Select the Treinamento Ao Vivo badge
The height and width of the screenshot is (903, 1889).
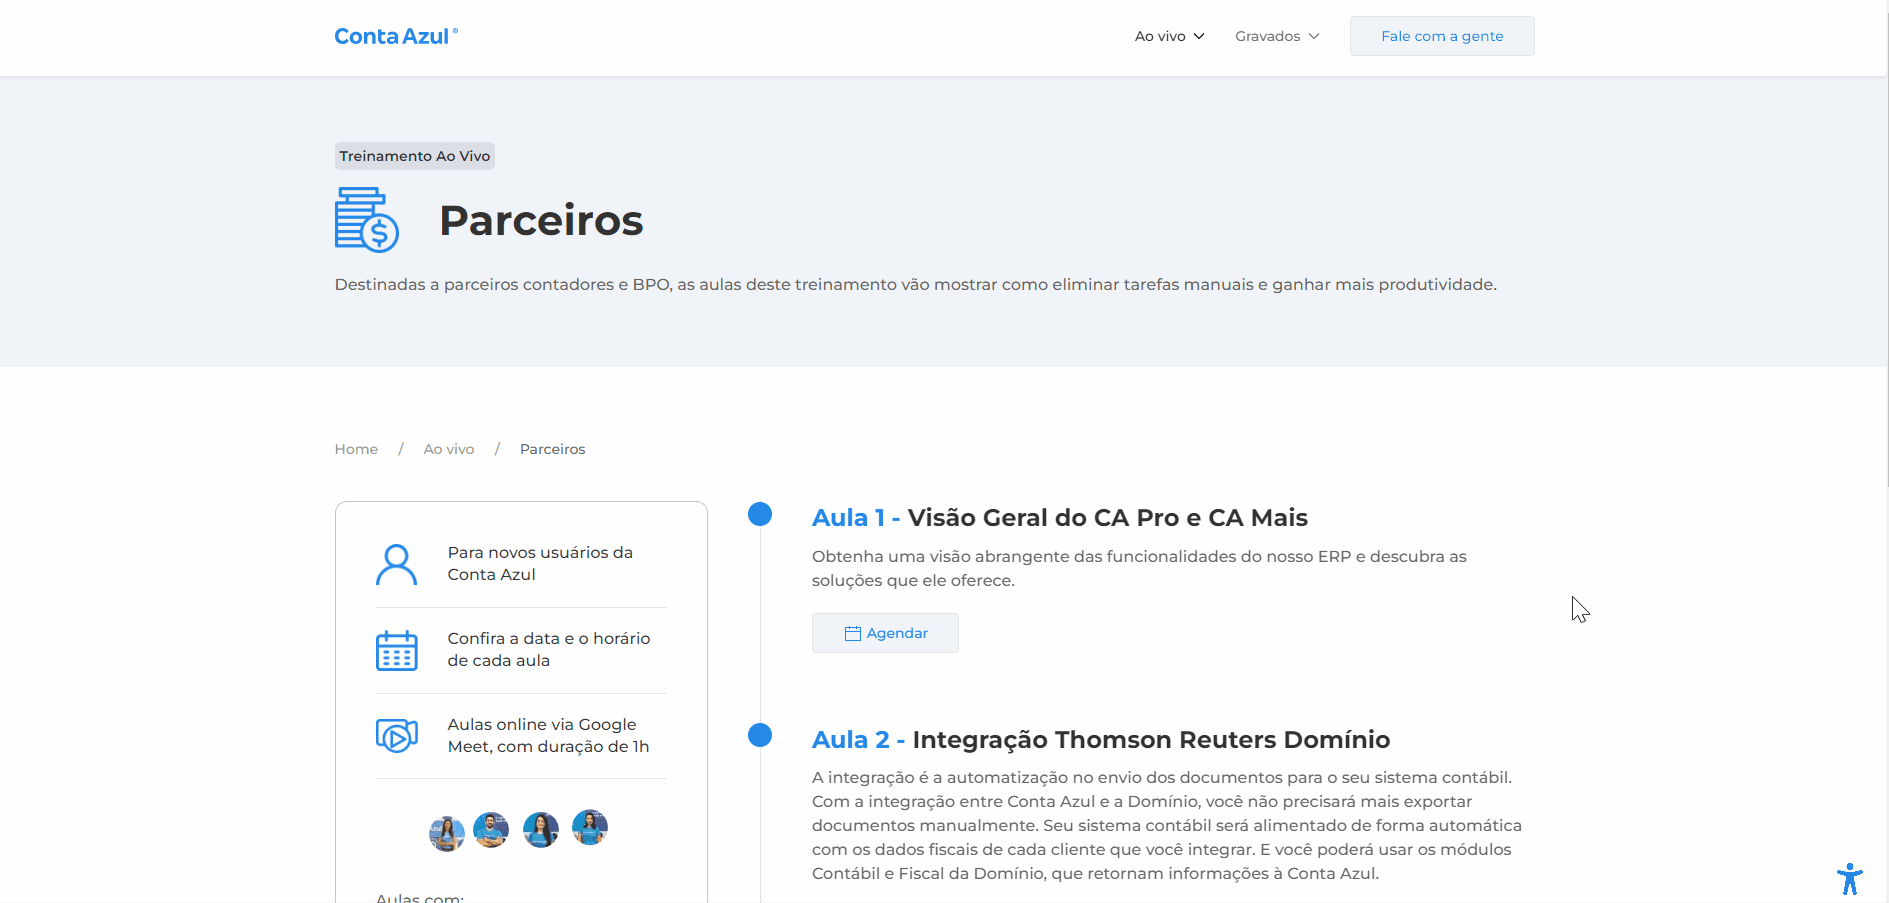[415, 156]
